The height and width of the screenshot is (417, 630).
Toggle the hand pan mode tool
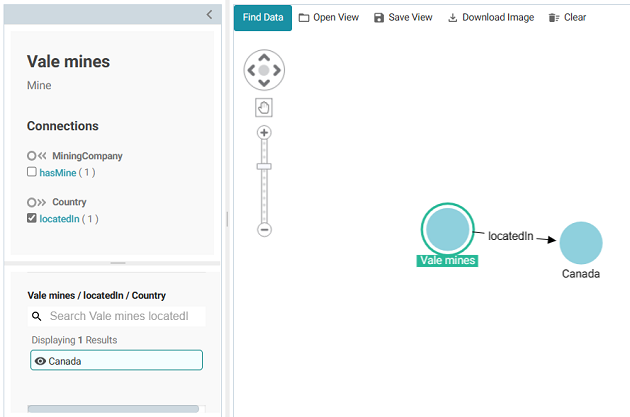point(264,108)
